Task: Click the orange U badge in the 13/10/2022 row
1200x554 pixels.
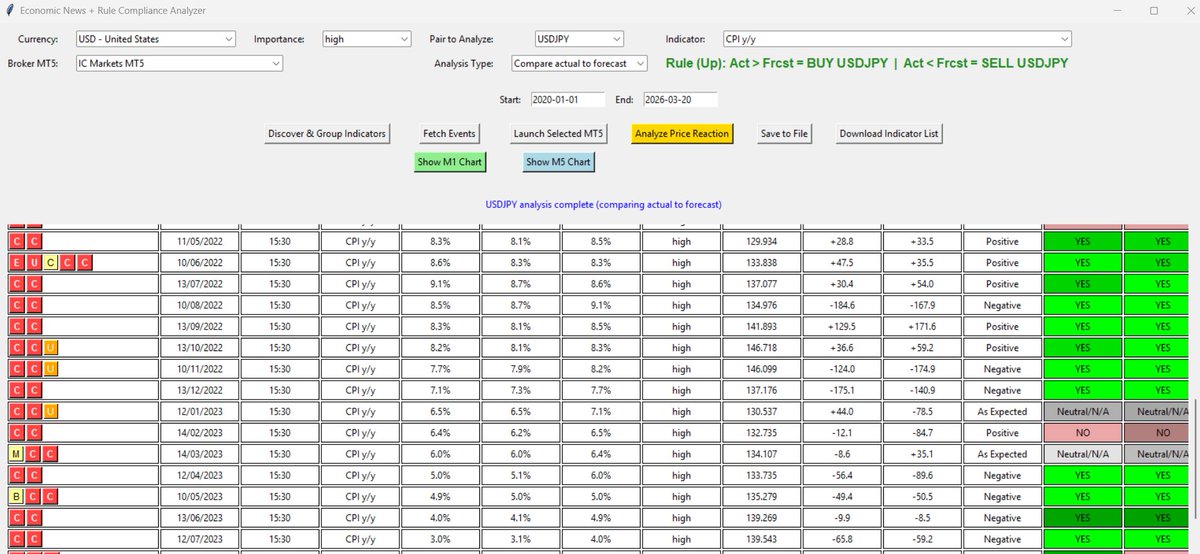Action: click(x=51, y=347)
